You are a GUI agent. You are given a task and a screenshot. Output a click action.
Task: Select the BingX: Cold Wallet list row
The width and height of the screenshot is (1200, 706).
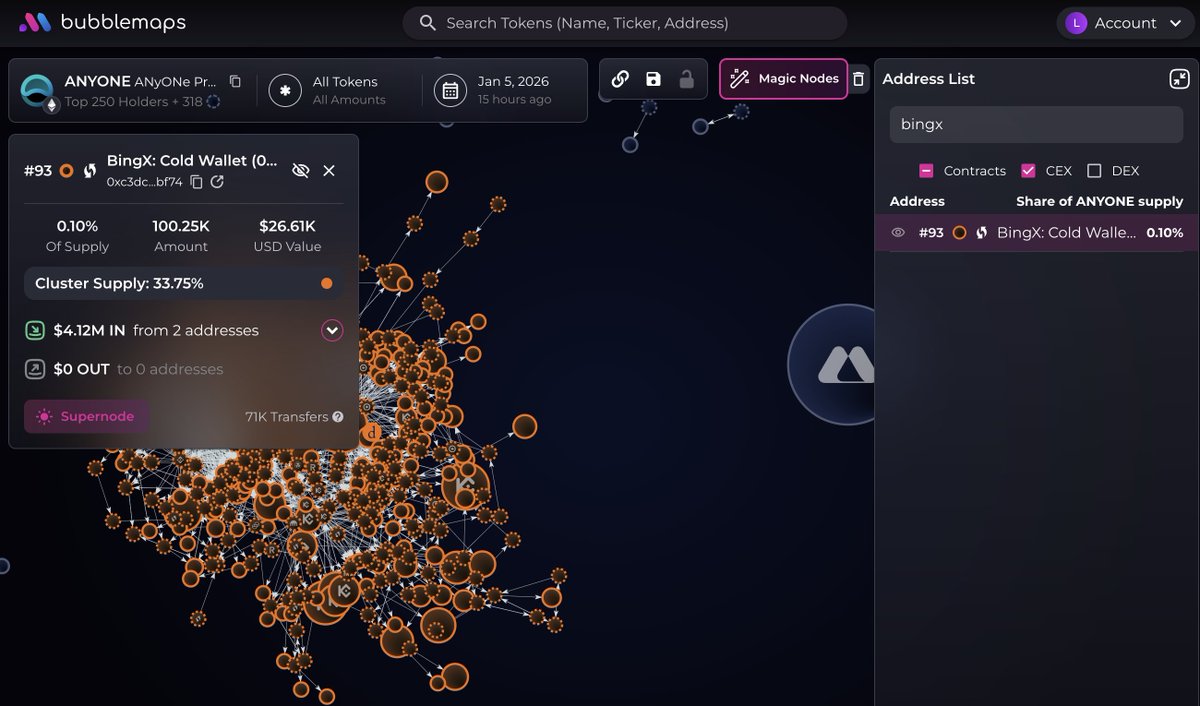coord(1036,232)
